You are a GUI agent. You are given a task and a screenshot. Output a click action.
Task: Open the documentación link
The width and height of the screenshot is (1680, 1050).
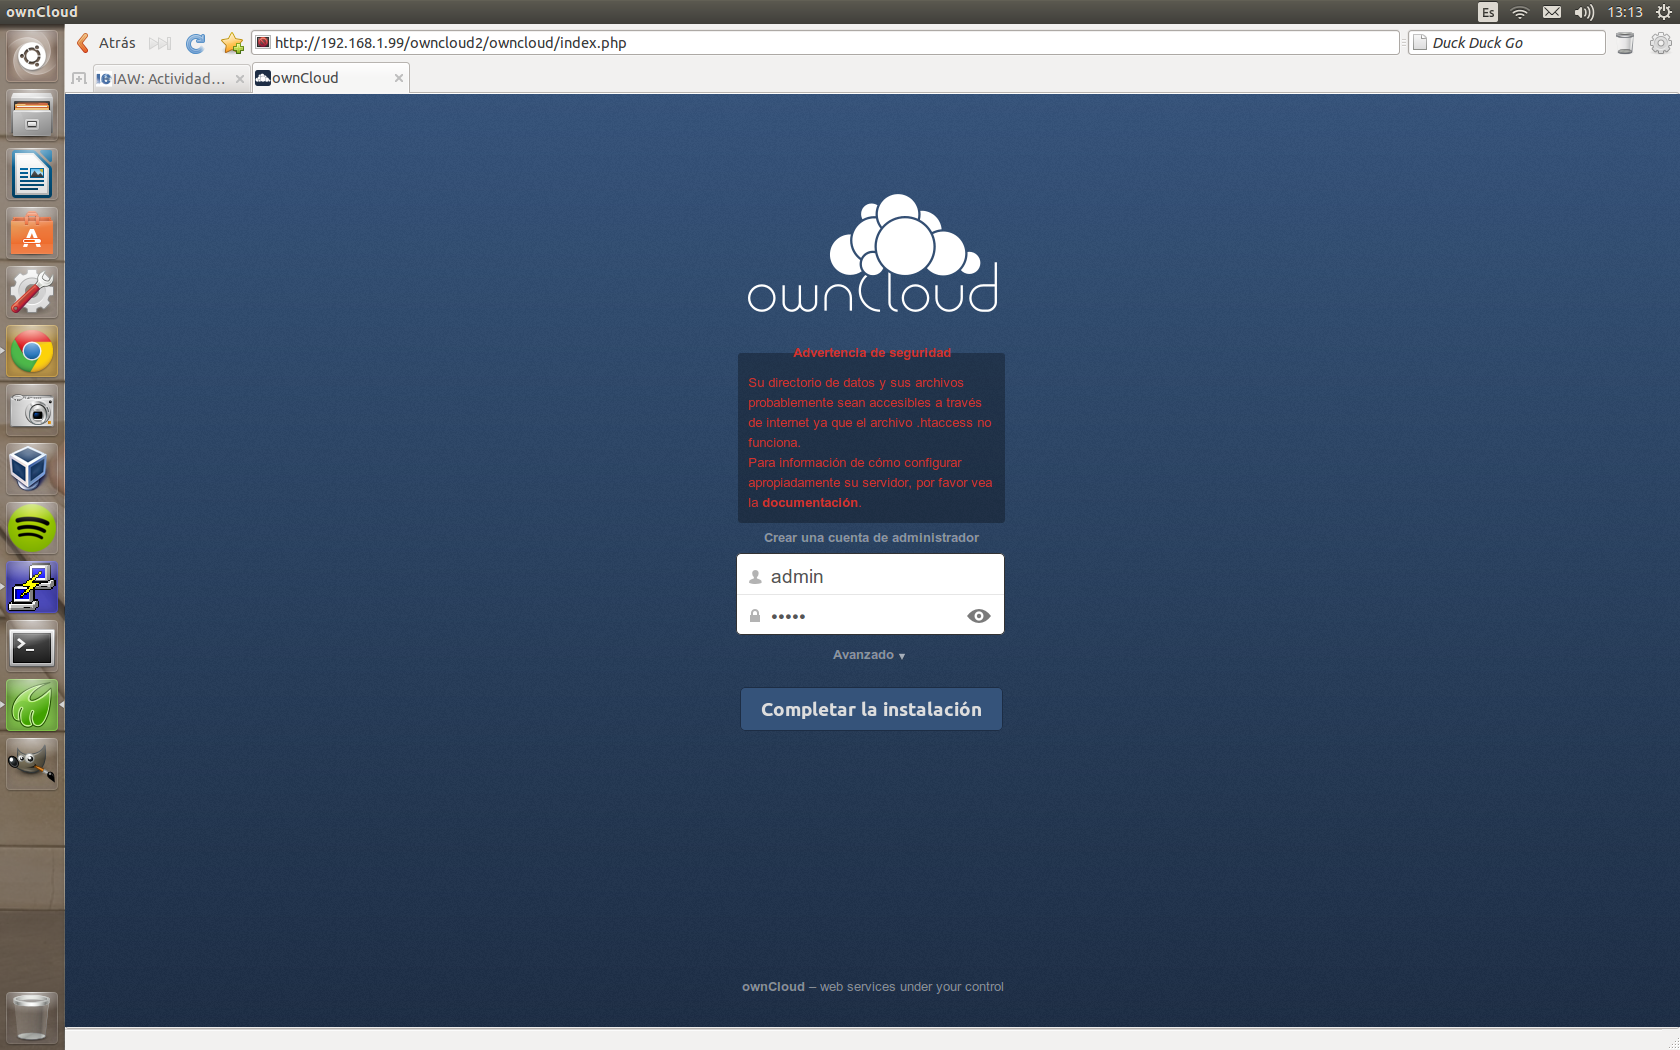pos(810,503)
